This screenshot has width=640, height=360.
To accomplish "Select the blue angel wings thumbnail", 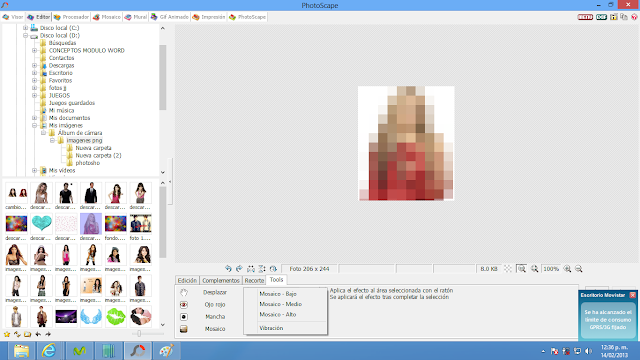I will [91, 317].
